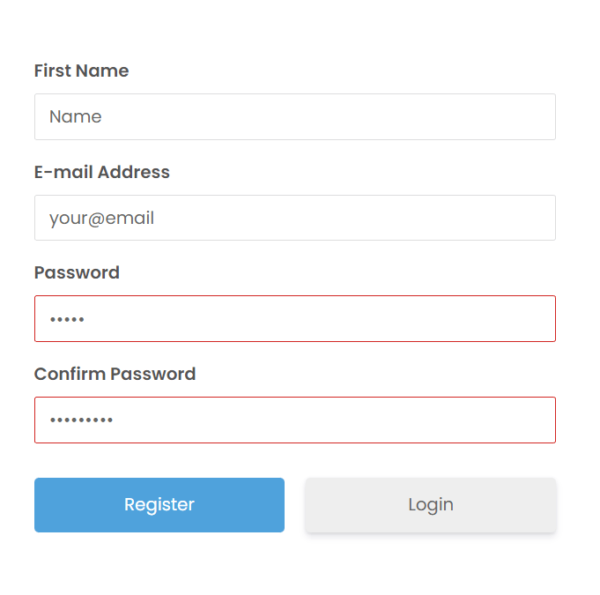Activate the name entry box
Screen dimensions: 600x595
(x=294, y=117)
